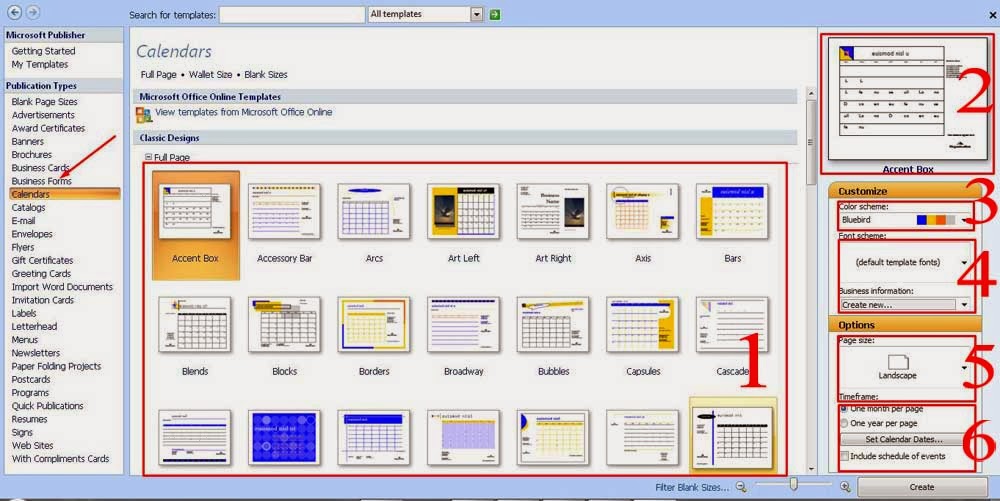Select With Compliments Cards publication type
Viewport: 1000px width, 501px height.
tap(61, 459)
